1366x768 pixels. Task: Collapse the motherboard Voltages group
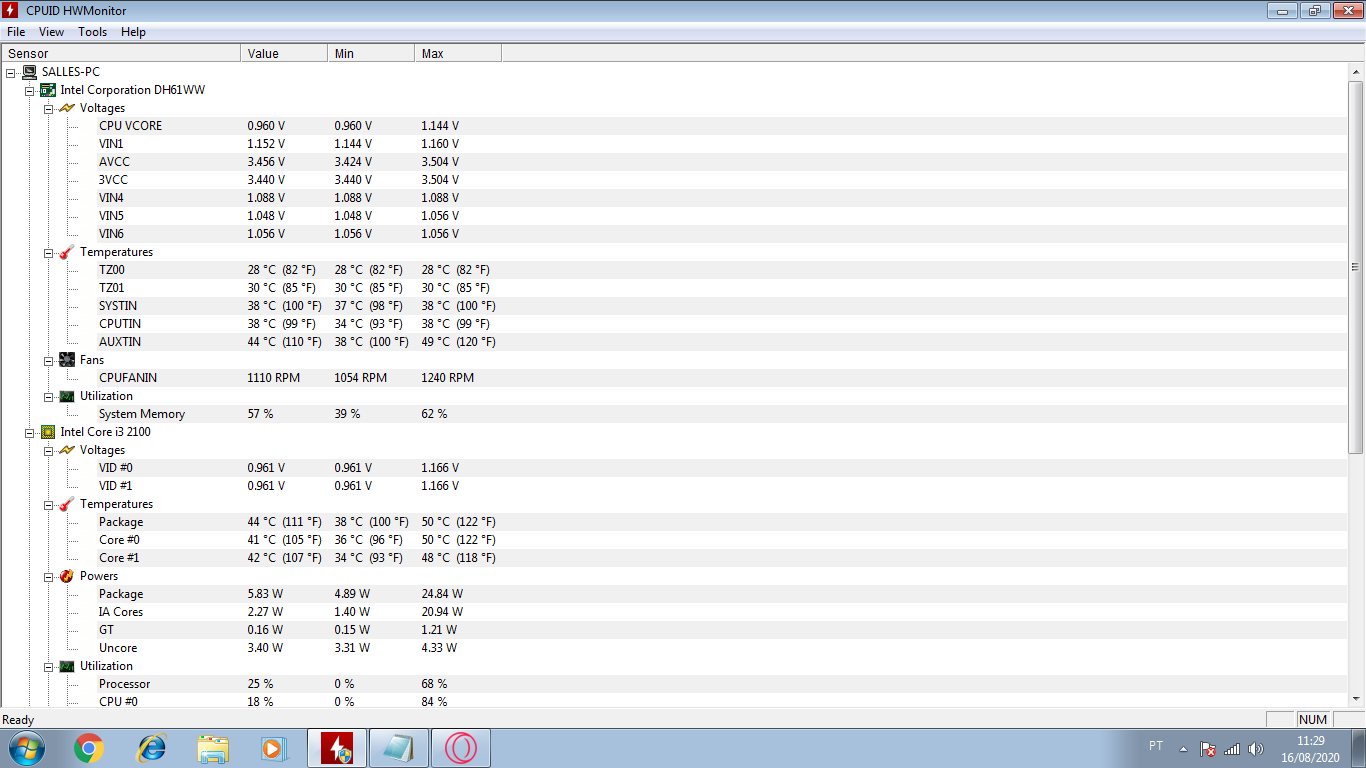pos(49,108)
